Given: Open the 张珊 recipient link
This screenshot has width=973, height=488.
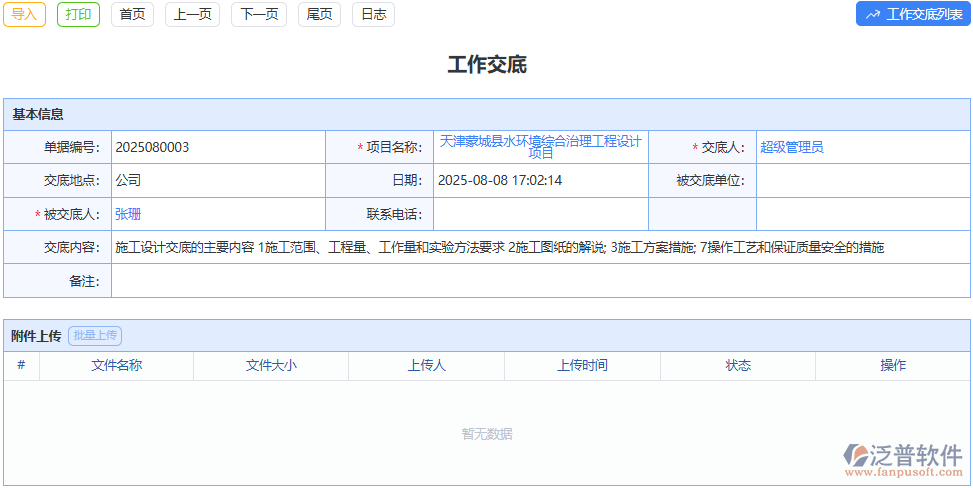Looking at the screenshot, I should click(128, 213).
